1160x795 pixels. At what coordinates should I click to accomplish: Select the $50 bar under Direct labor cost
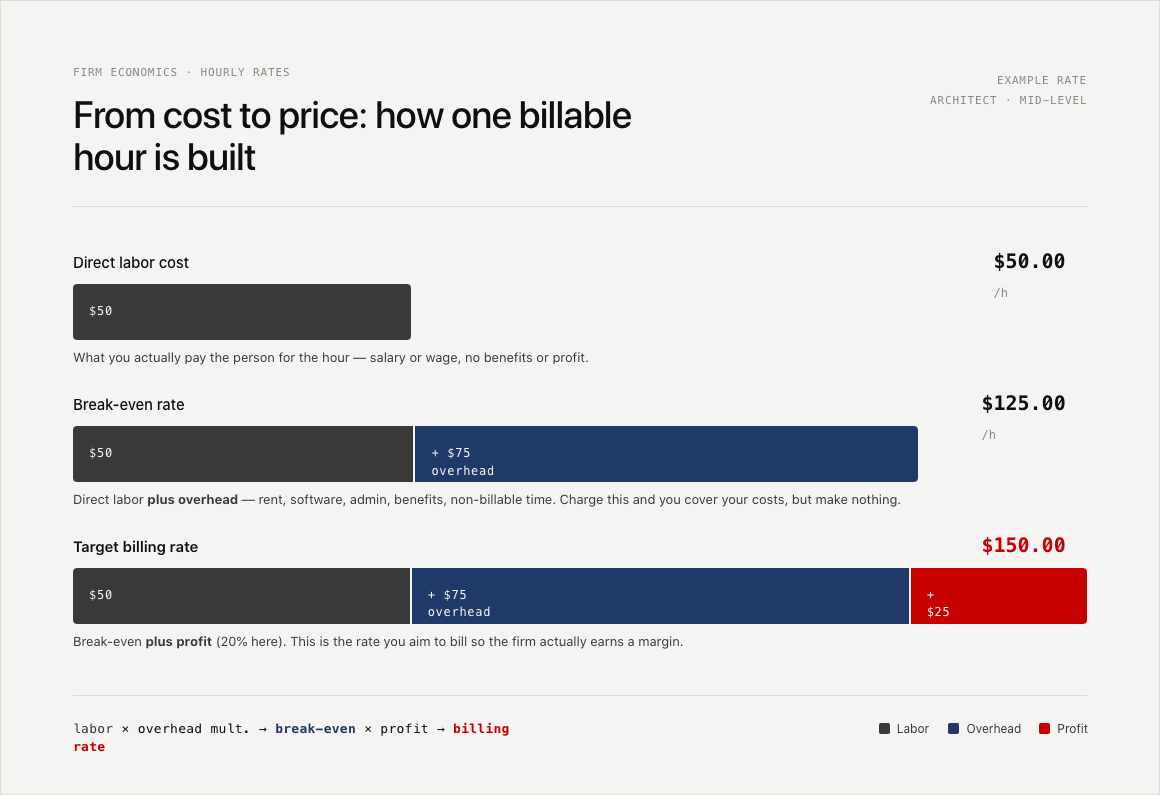click(242, 312)
